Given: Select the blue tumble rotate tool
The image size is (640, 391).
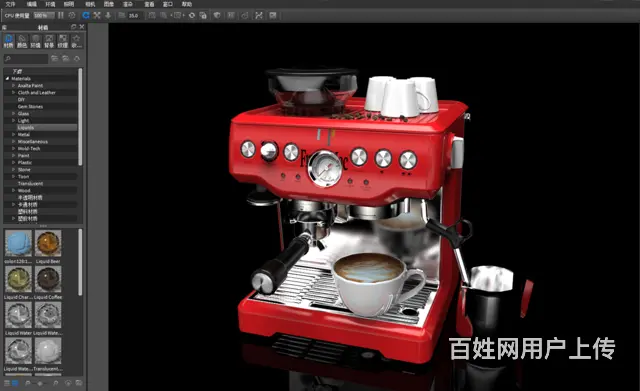Looking at the screenshot, I should click(86, 16).
